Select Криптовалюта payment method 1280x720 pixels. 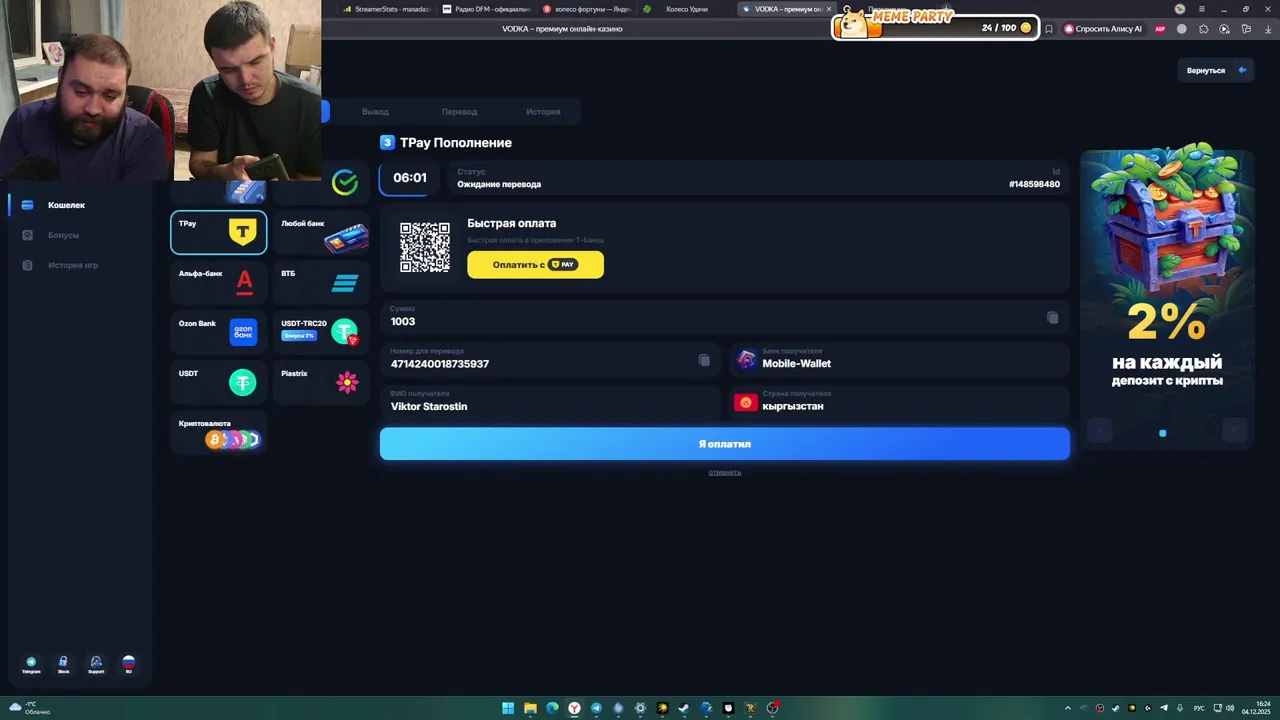click(x=219, y=432)
